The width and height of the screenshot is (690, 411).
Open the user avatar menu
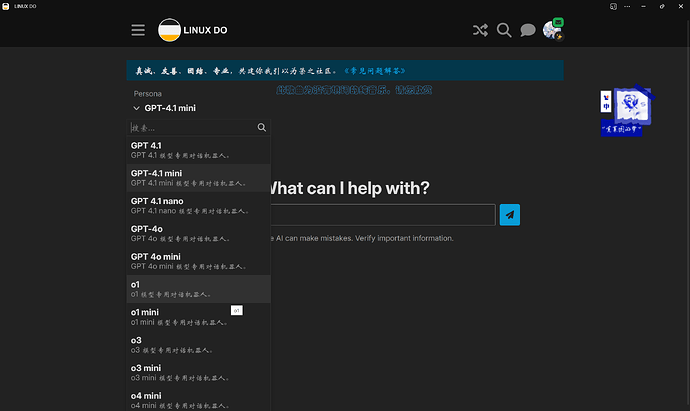(x=551, y=30)
